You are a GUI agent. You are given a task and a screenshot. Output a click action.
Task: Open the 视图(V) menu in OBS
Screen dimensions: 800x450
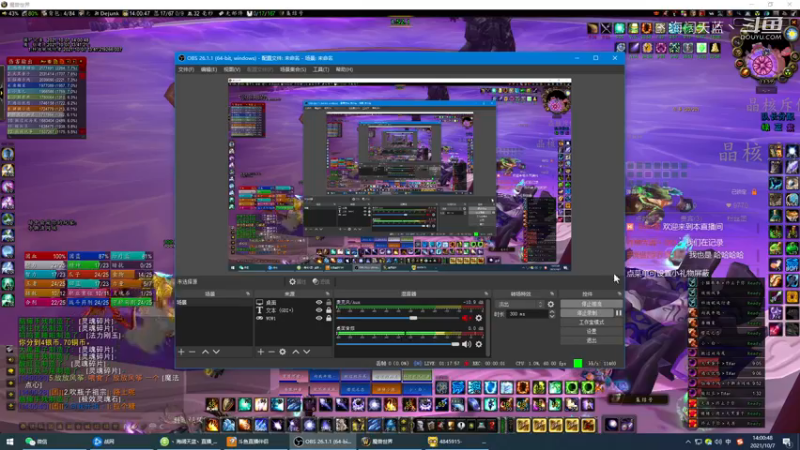tap(232, 69)
